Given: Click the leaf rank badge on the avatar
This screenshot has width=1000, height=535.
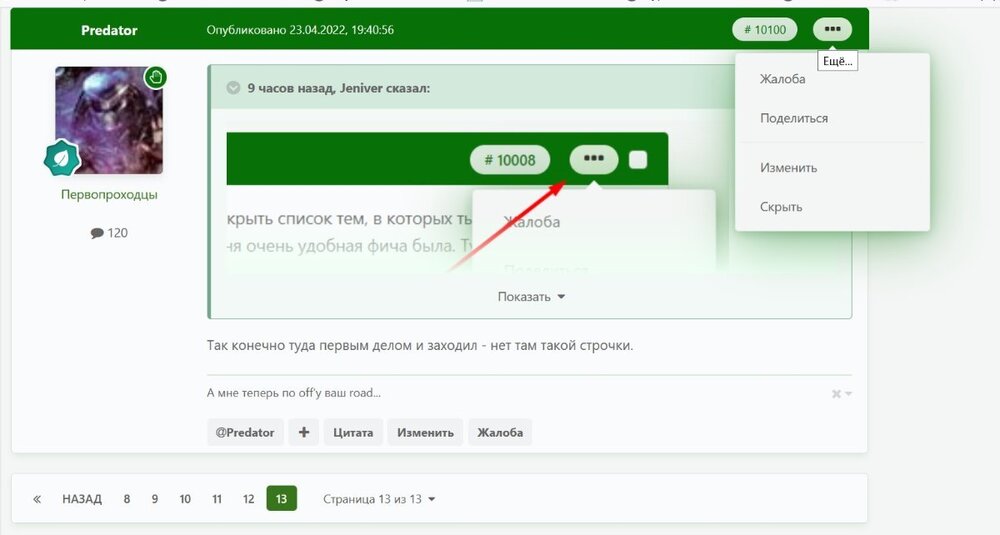Looking at the screenshot, I should (62, 158).
